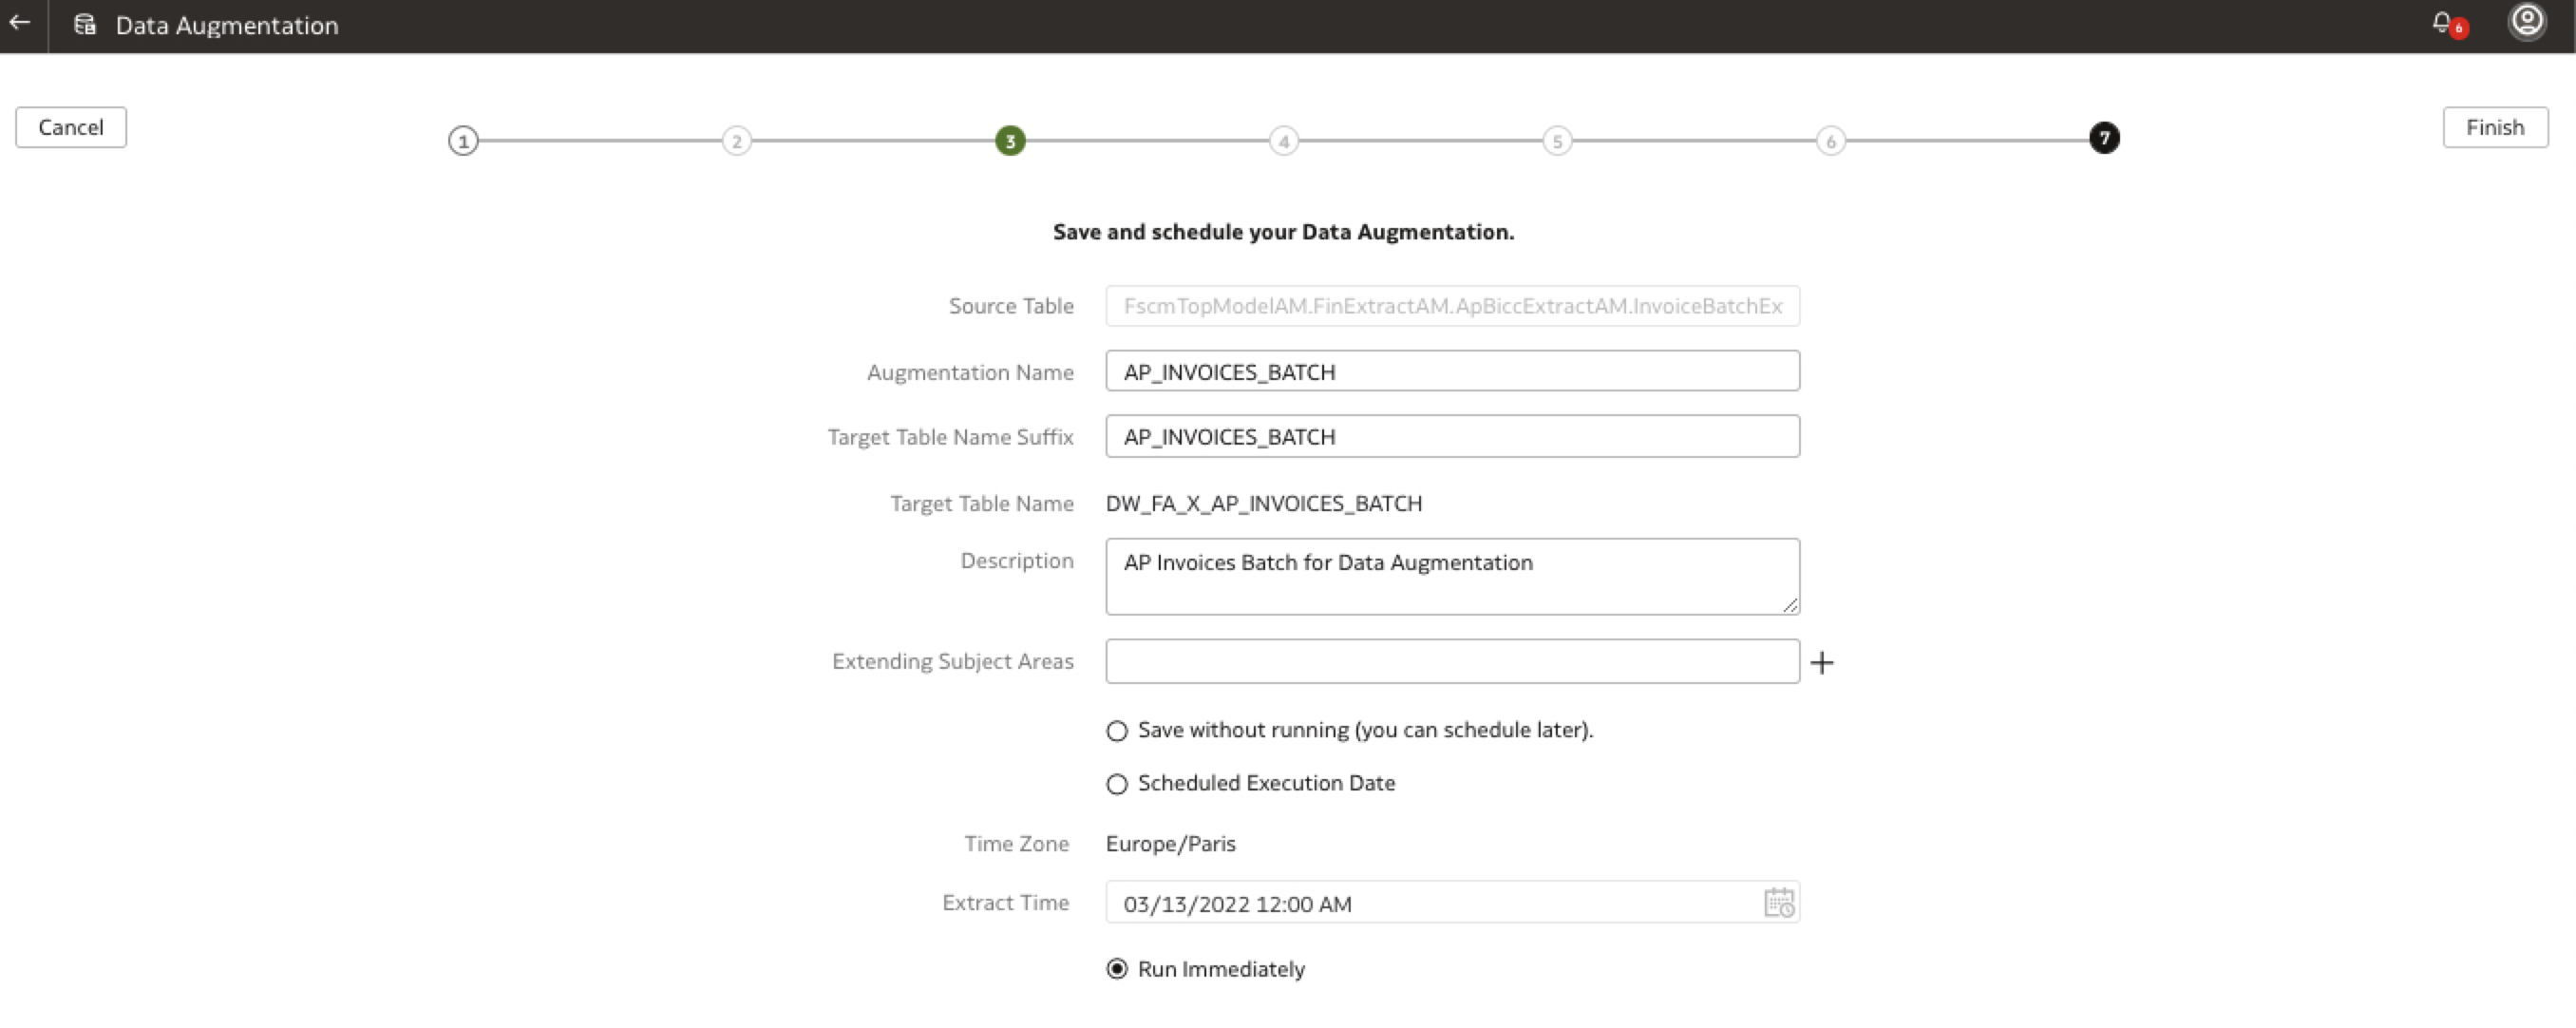Viewport: 2576px width, 1028px height.
Task: Click the Target Table Name Suffix field
Action: [x=1451, y=437]
